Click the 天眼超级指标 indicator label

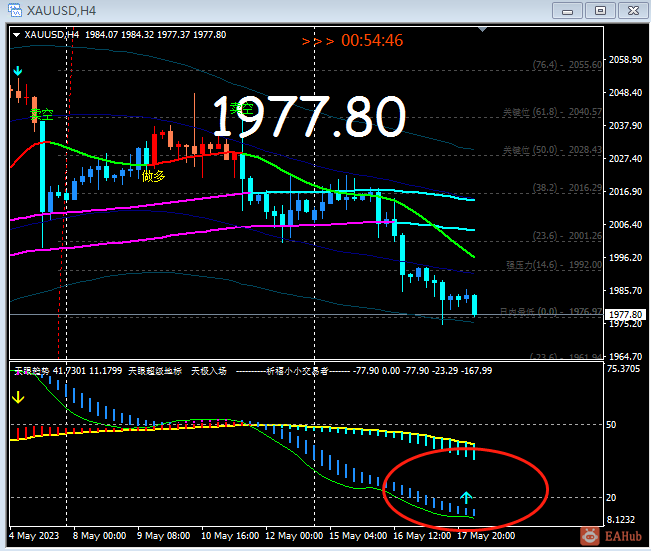click(155, 371)
